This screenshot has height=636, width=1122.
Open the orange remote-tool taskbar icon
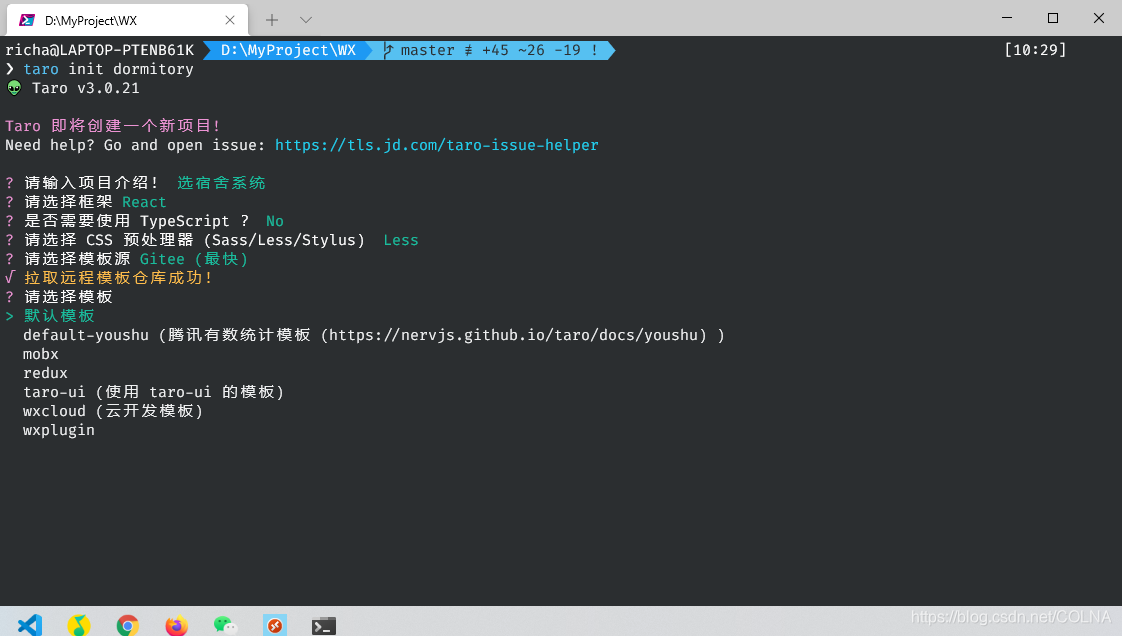[275, 625]
